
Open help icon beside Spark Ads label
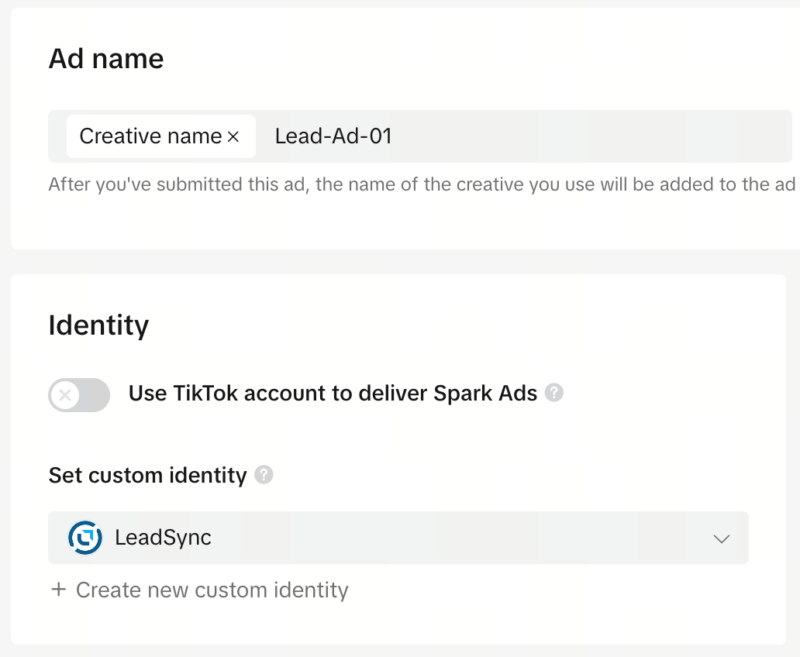[x=554, y=393]
